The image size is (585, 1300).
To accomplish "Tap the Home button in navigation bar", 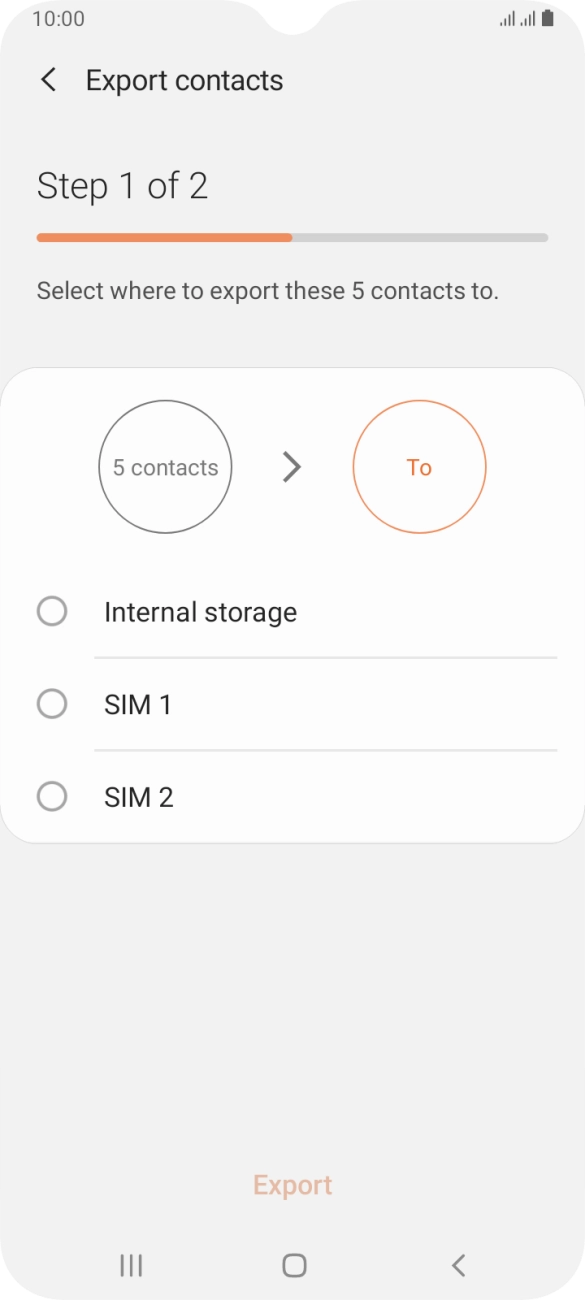I will pos(292,1264).
